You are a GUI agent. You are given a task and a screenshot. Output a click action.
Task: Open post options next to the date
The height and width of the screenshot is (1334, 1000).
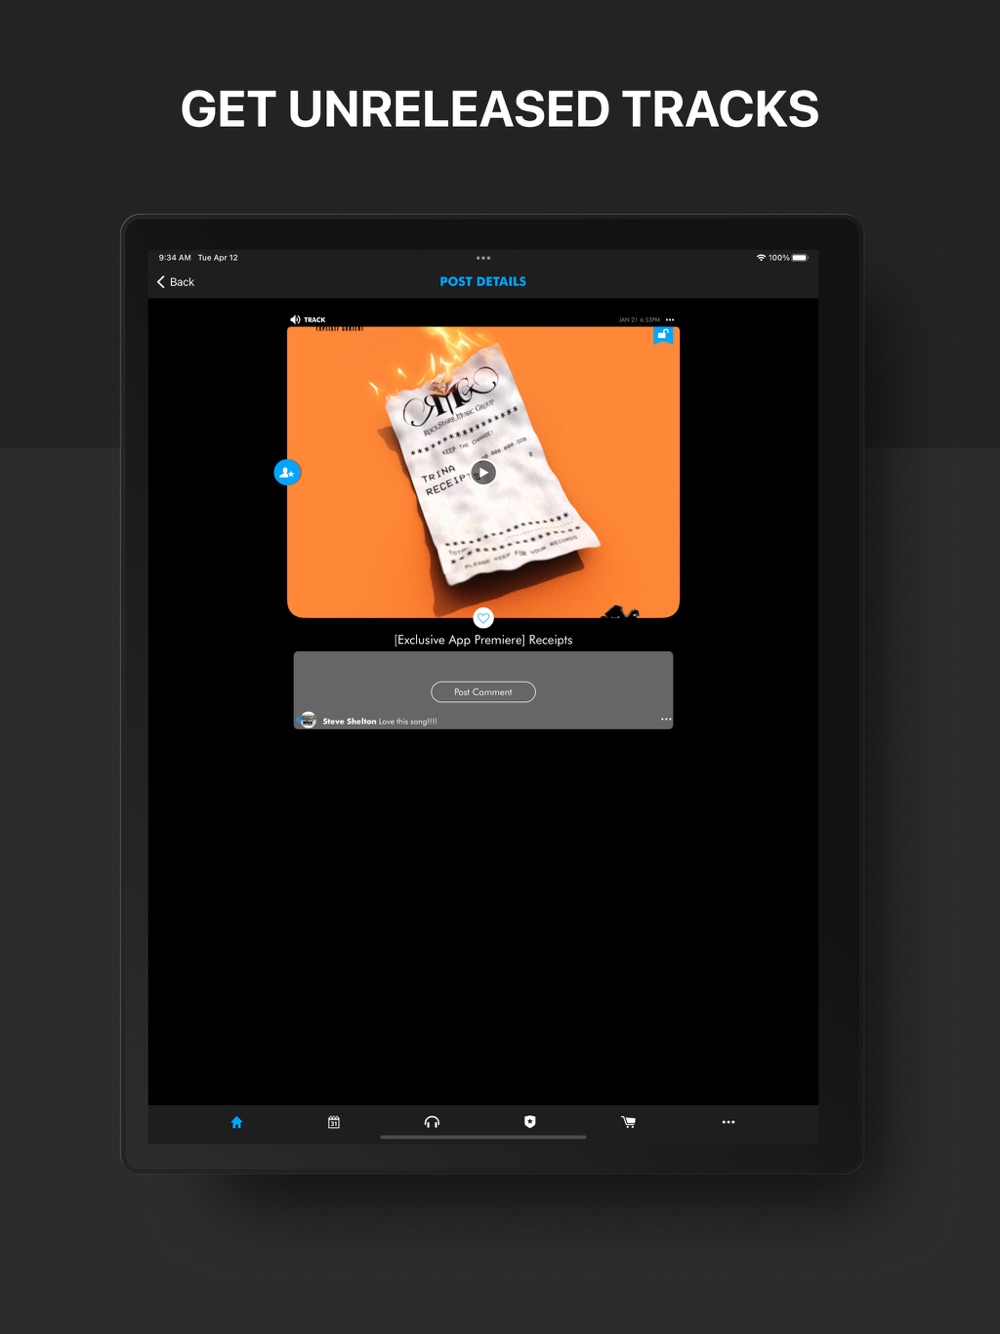pyautogui.click(x=670, y=320)
